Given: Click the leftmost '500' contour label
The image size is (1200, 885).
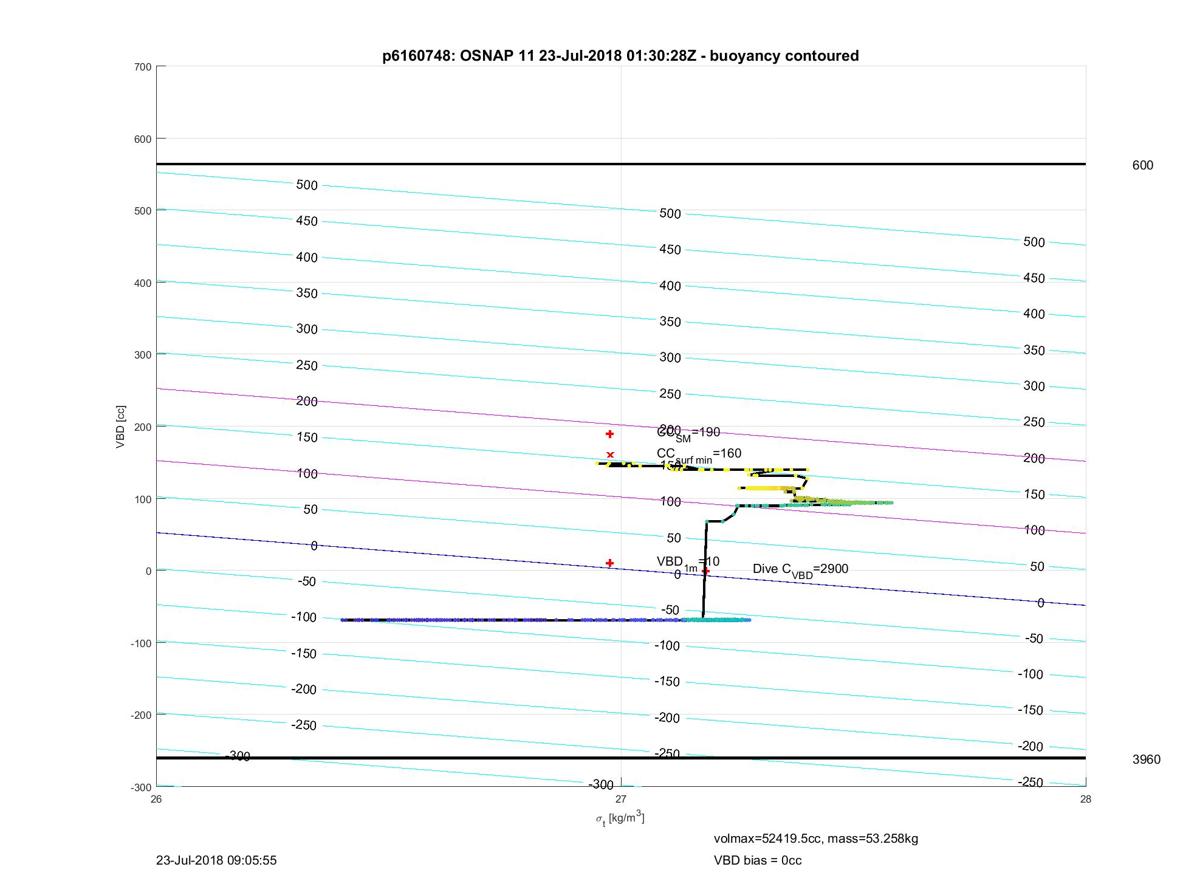Looking at the screenshot, I should coord(307,185).
